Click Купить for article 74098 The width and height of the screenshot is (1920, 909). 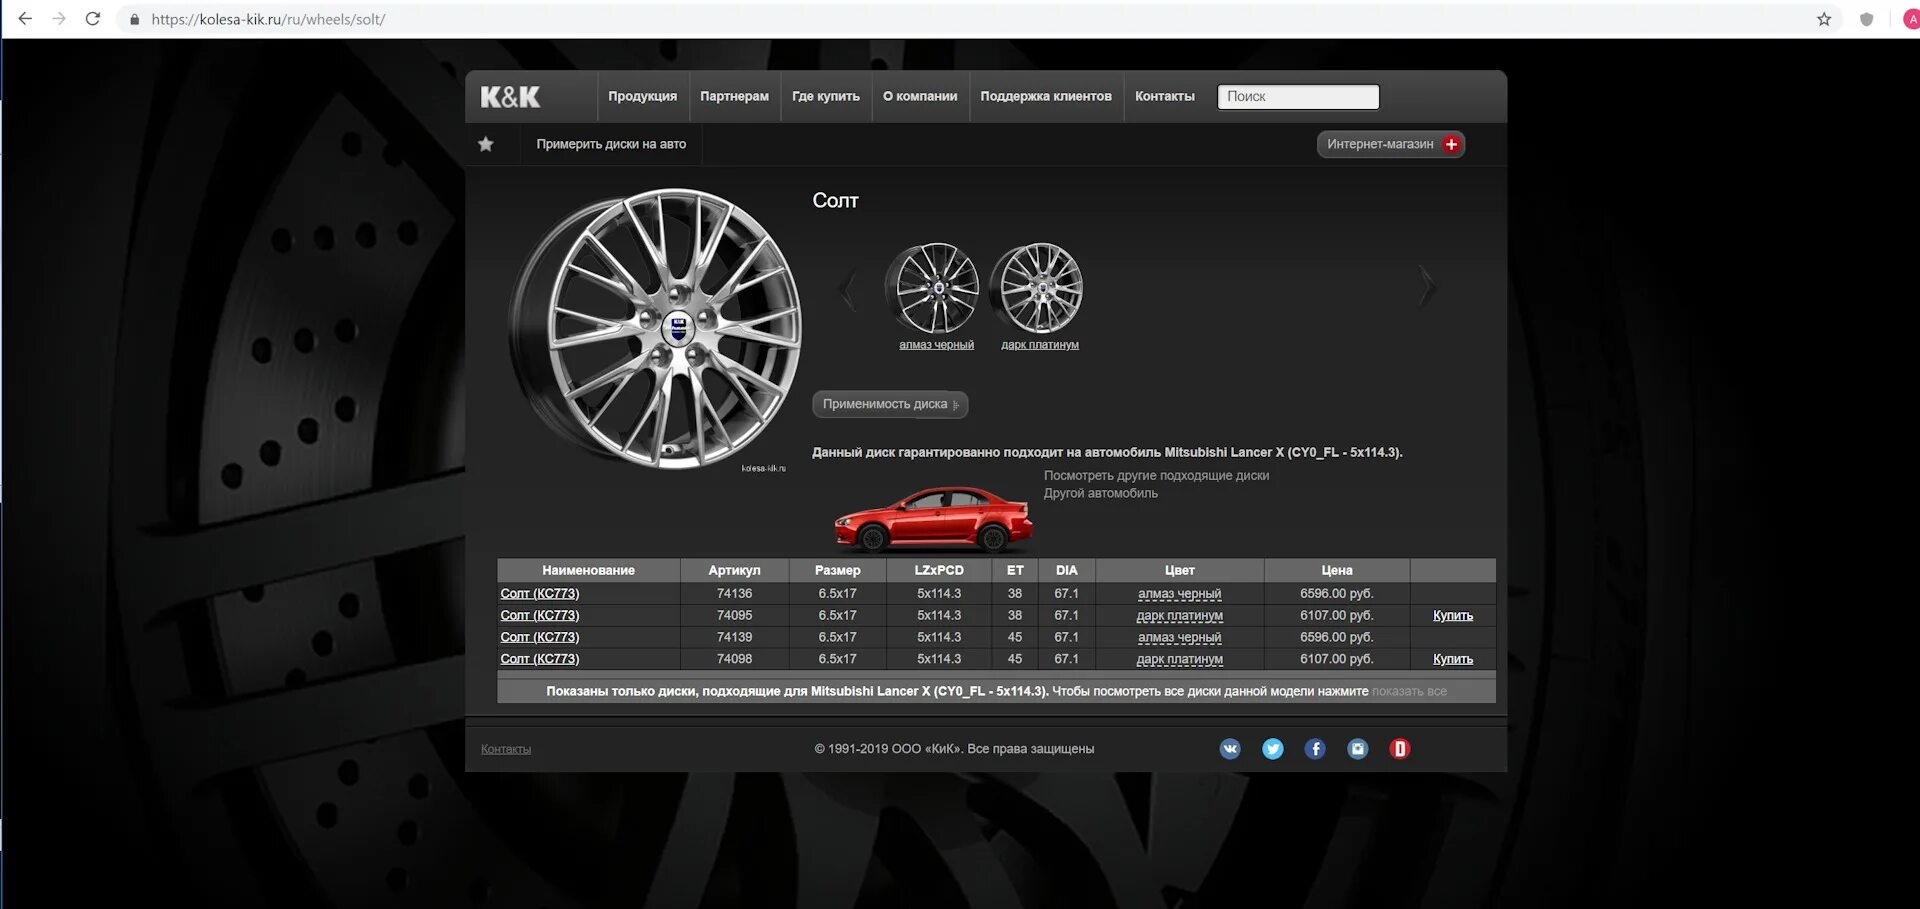[1452, 659]
